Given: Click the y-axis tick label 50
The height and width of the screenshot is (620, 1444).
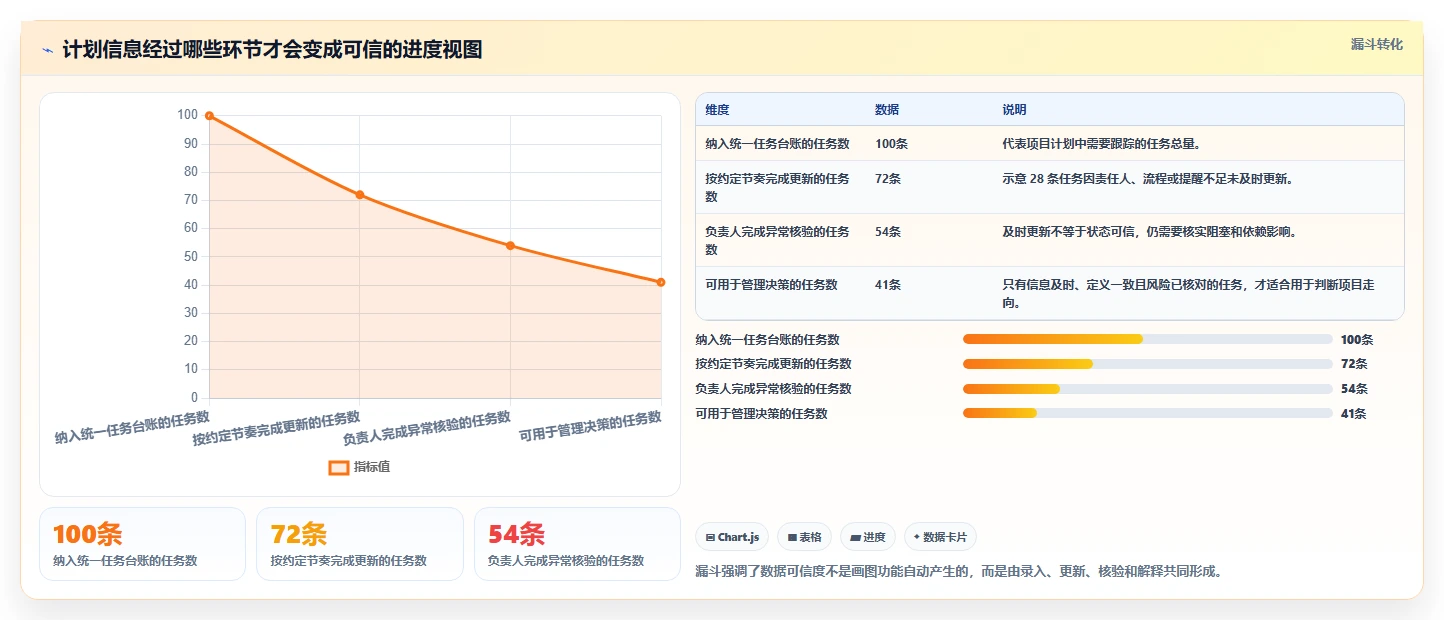Looking at the screenshot, I should coord(190,257).
